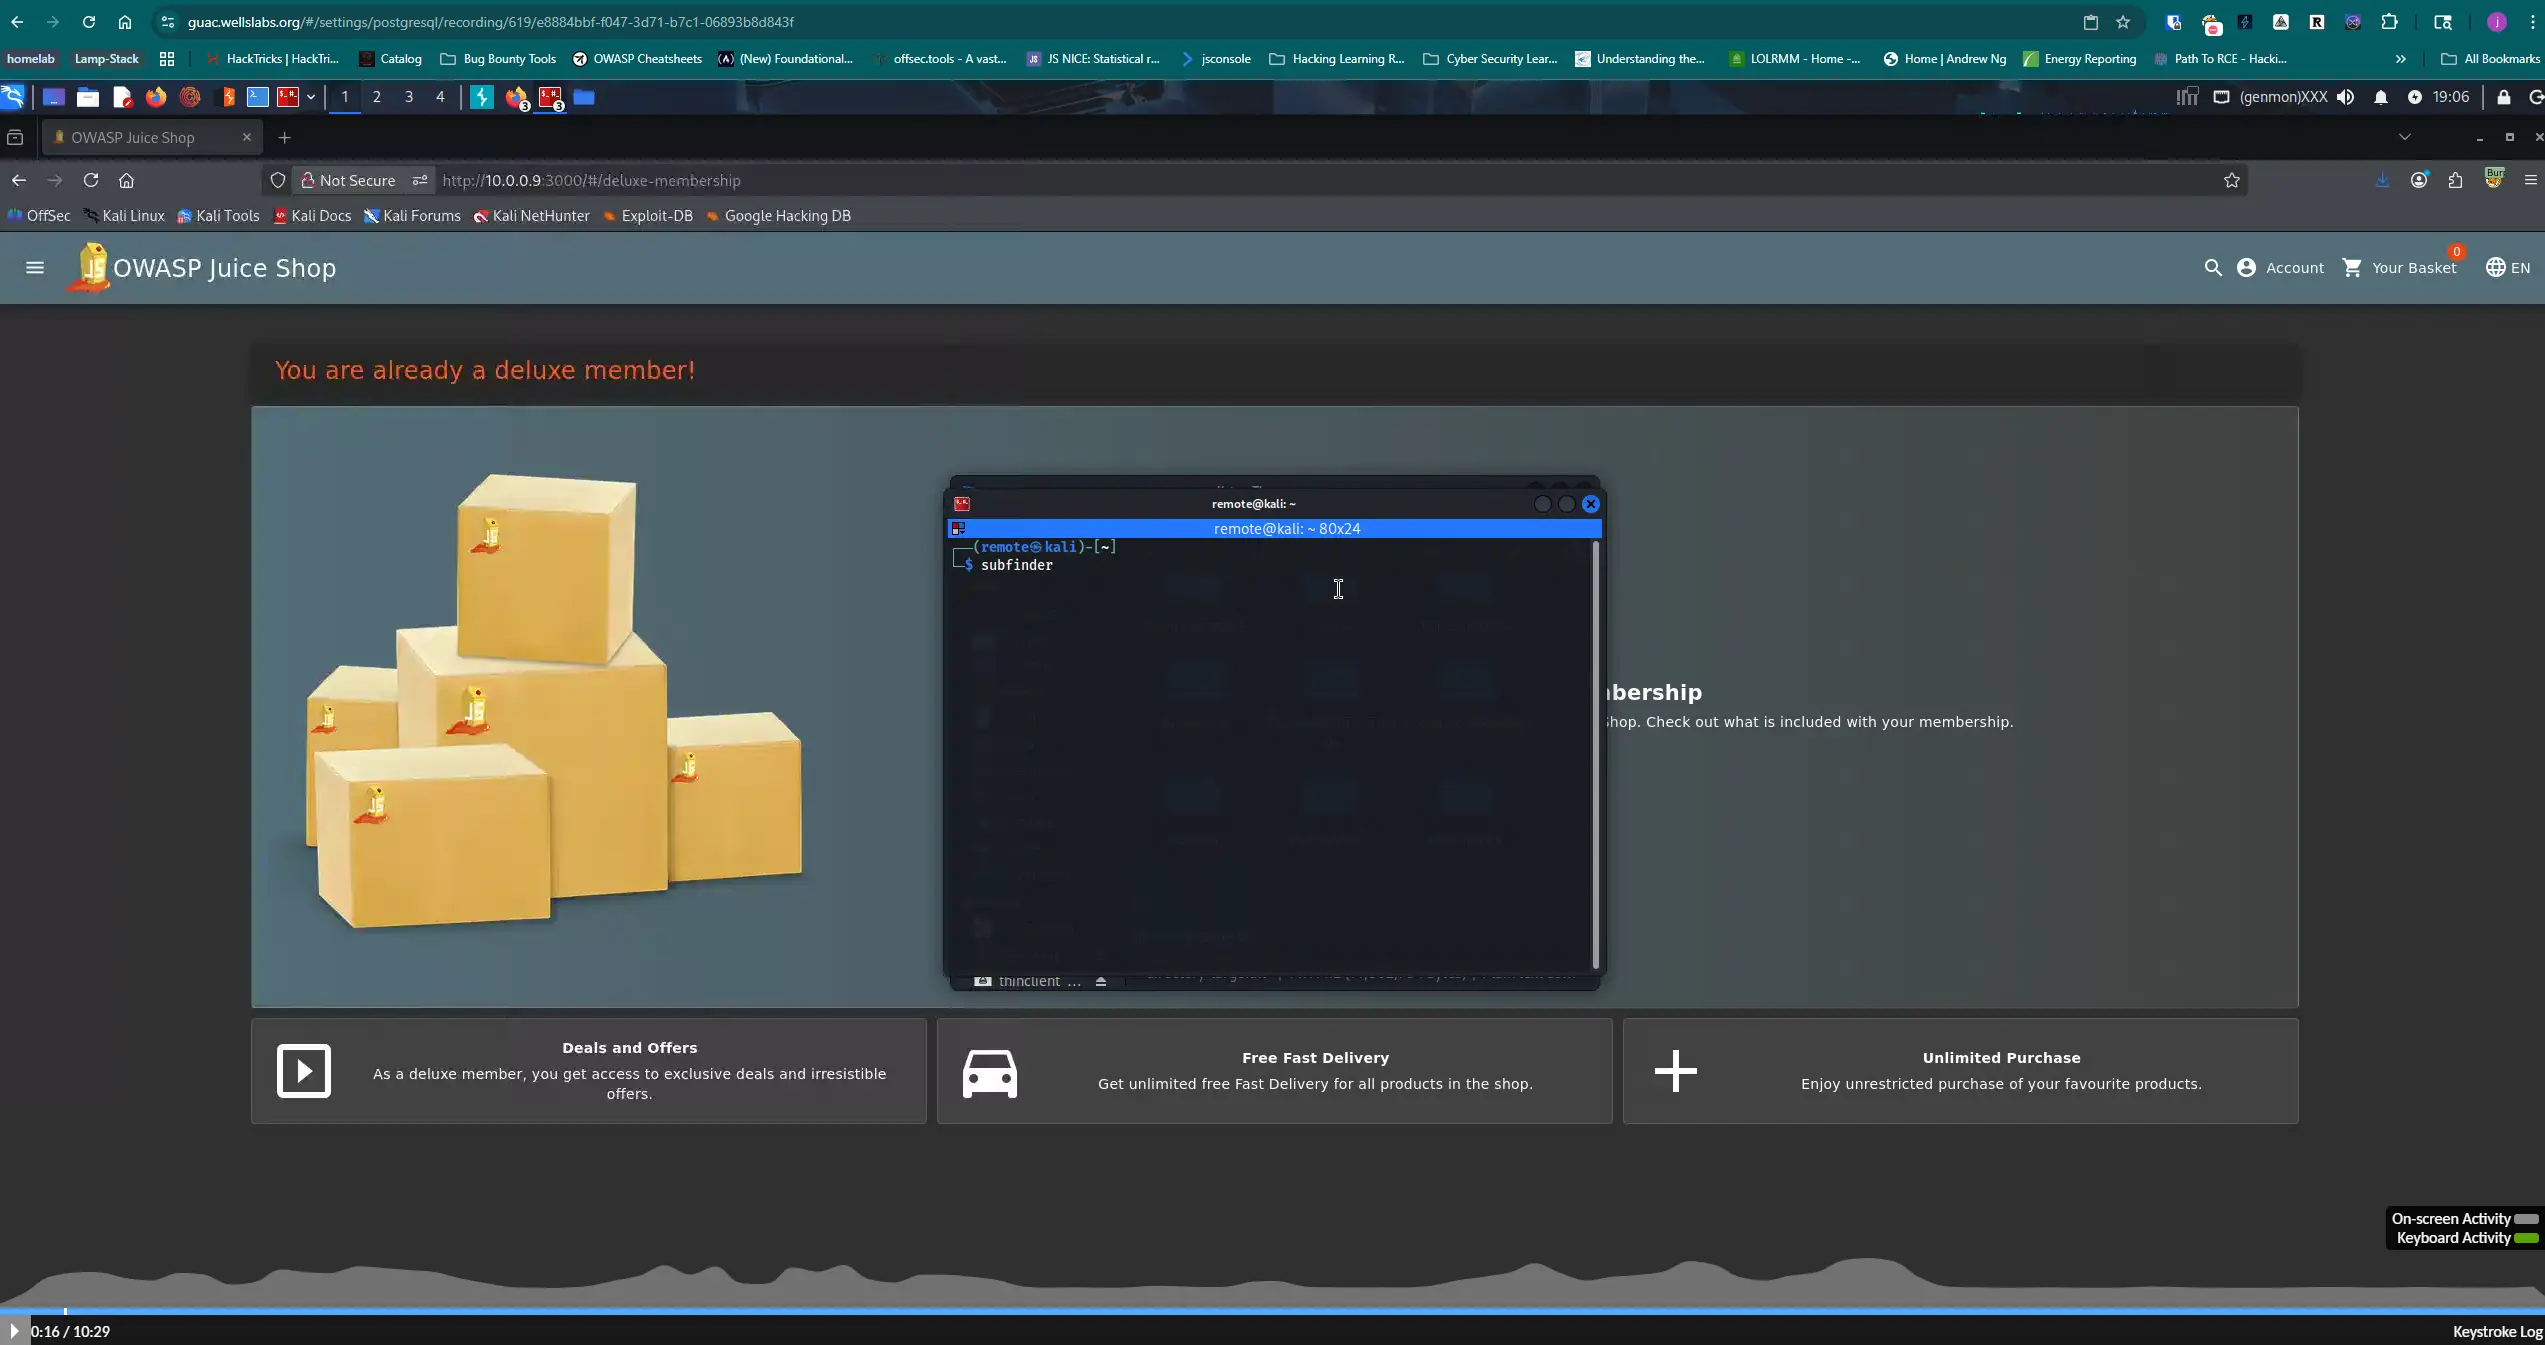2545x1345 pixels.
Task: Open the Kali Tools bookmark
Action: coord(218,215)
